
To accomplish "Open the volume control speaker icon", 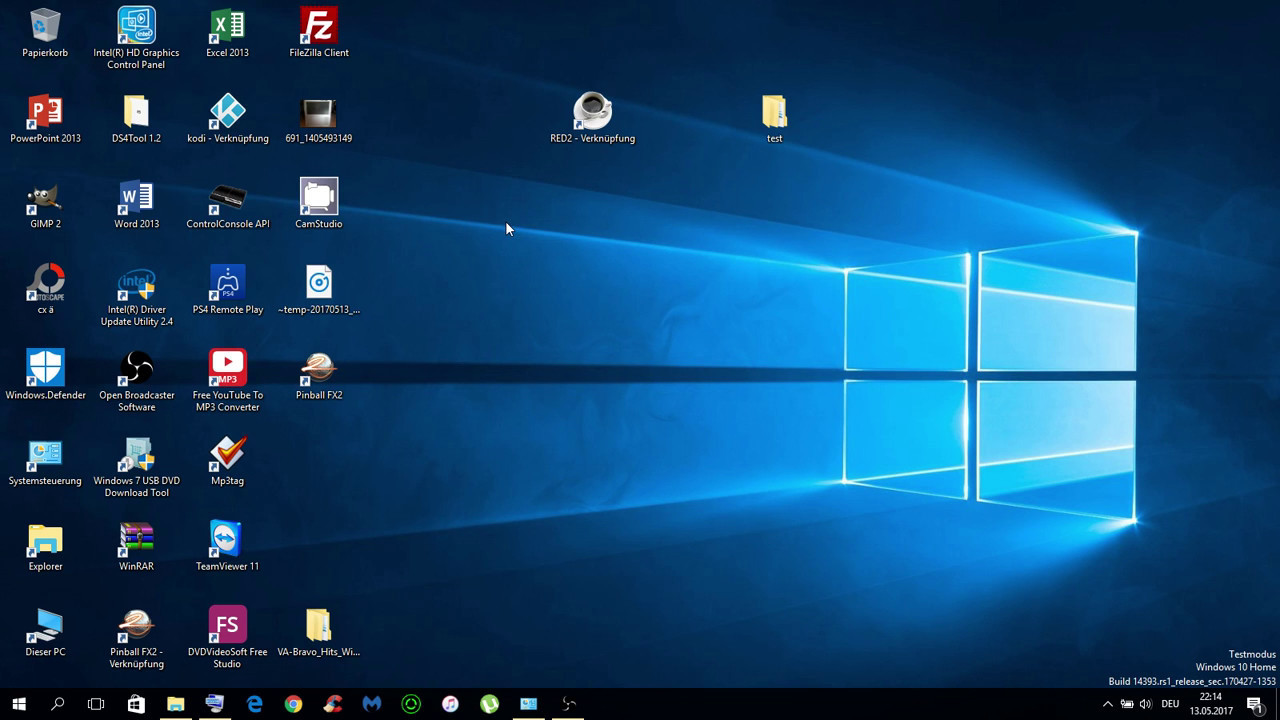I will pos(1145,704).
